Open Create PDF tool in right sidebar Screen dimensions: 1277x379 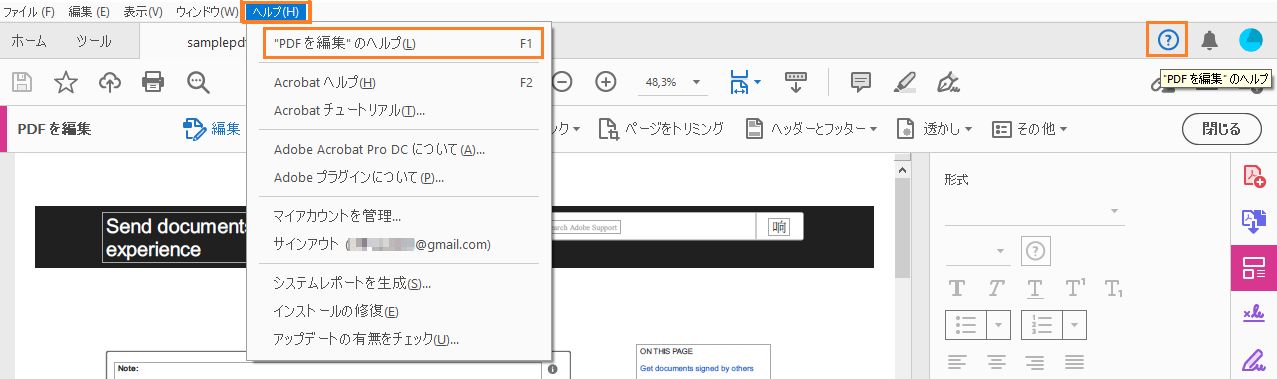[1253, 177]
